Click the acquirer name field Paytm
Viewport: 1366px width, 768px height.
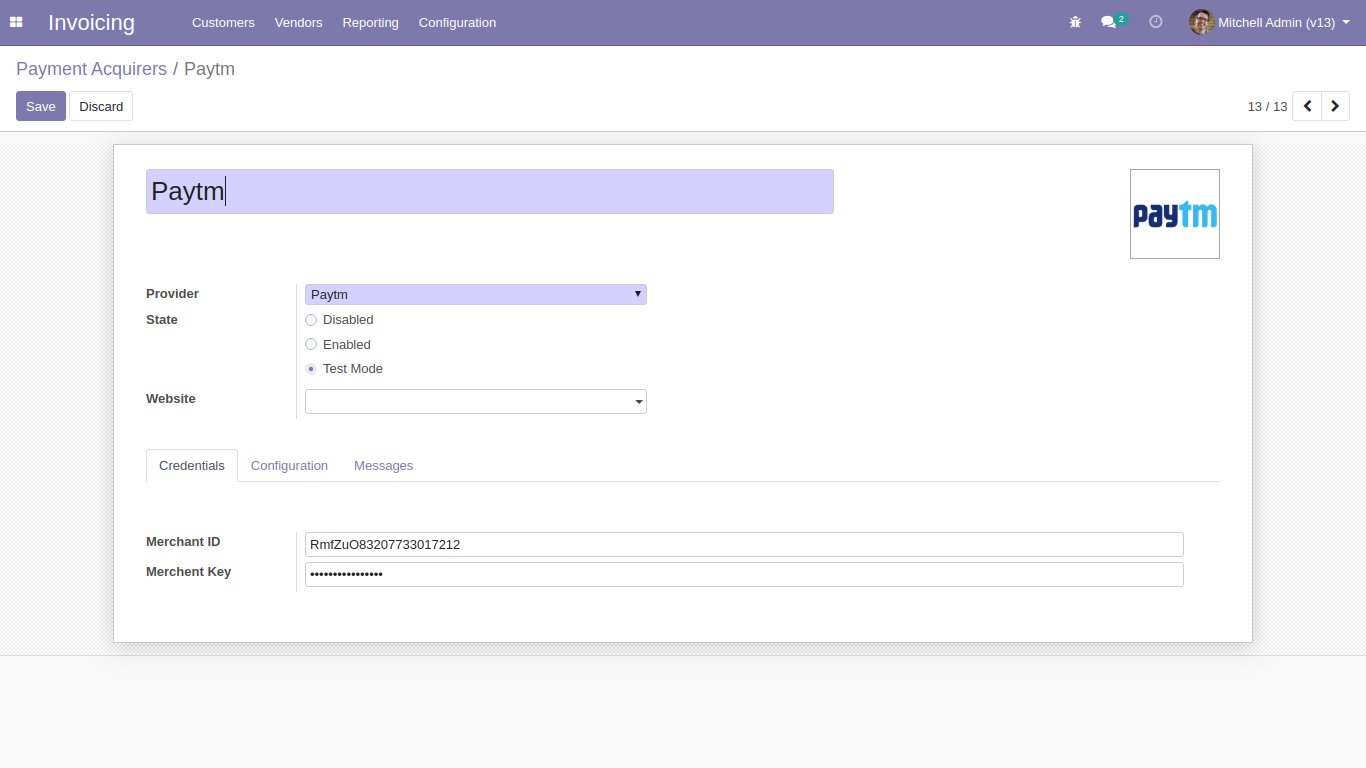click(490, 191)
